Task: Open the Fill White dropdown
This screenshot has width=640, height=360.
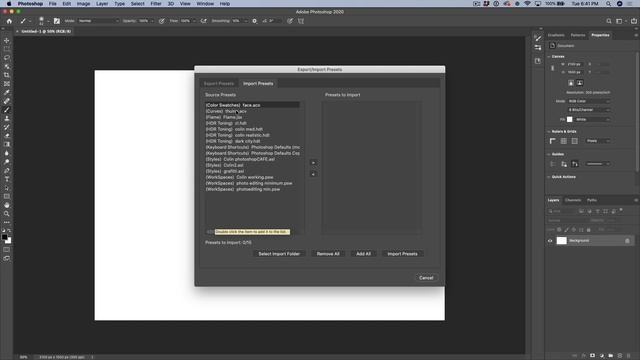Action: point(593,120)
